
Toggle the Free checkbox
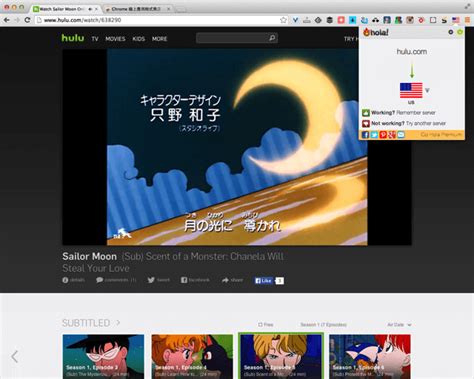[x=260, y=324]
